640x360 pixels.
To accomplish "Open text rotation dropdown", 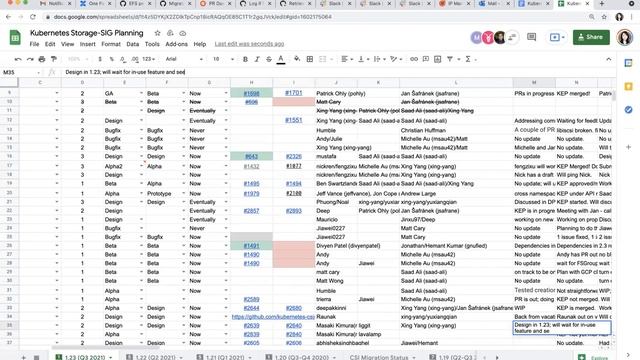I will tap(395, 59).
